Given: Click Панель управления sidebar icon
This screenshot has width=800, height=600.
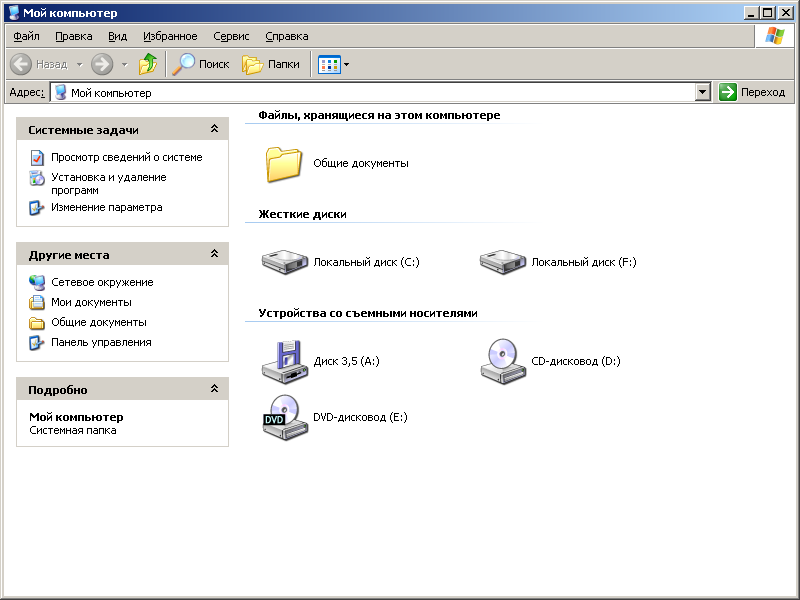Looking at the screenshot, I should [x=36, y=343].
